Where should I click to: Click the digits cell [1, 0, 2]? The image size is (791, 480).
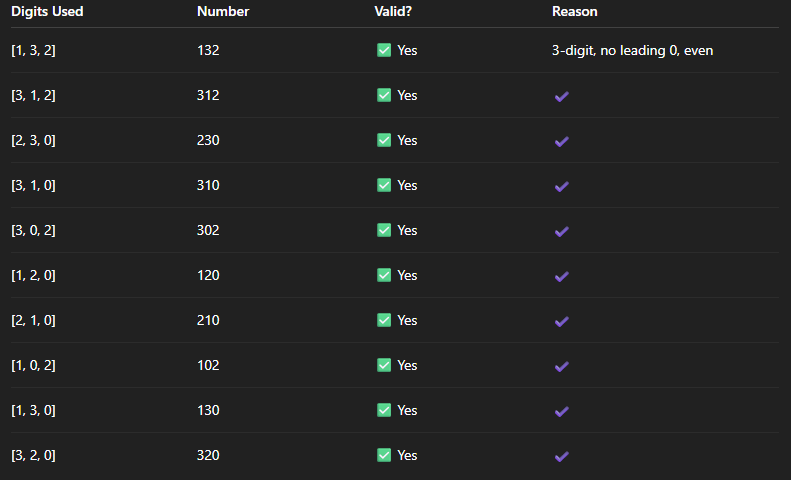[33, 365]
